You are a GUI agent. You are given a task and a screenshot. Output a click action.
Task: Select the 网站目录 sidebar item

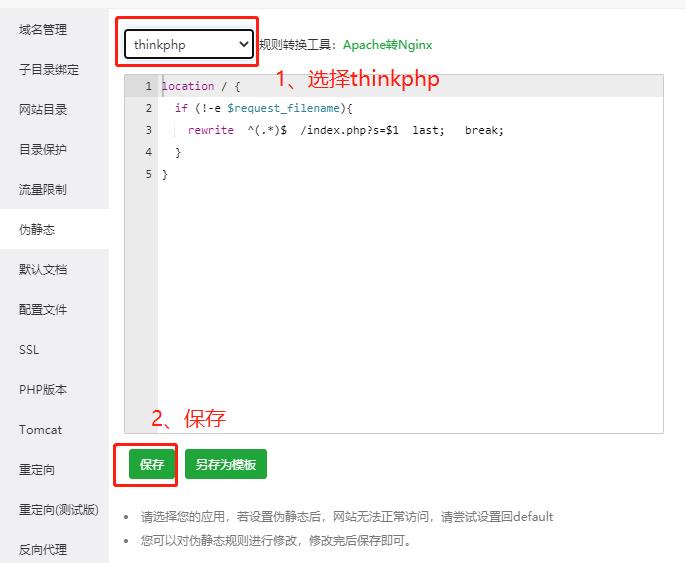(43, 110)
